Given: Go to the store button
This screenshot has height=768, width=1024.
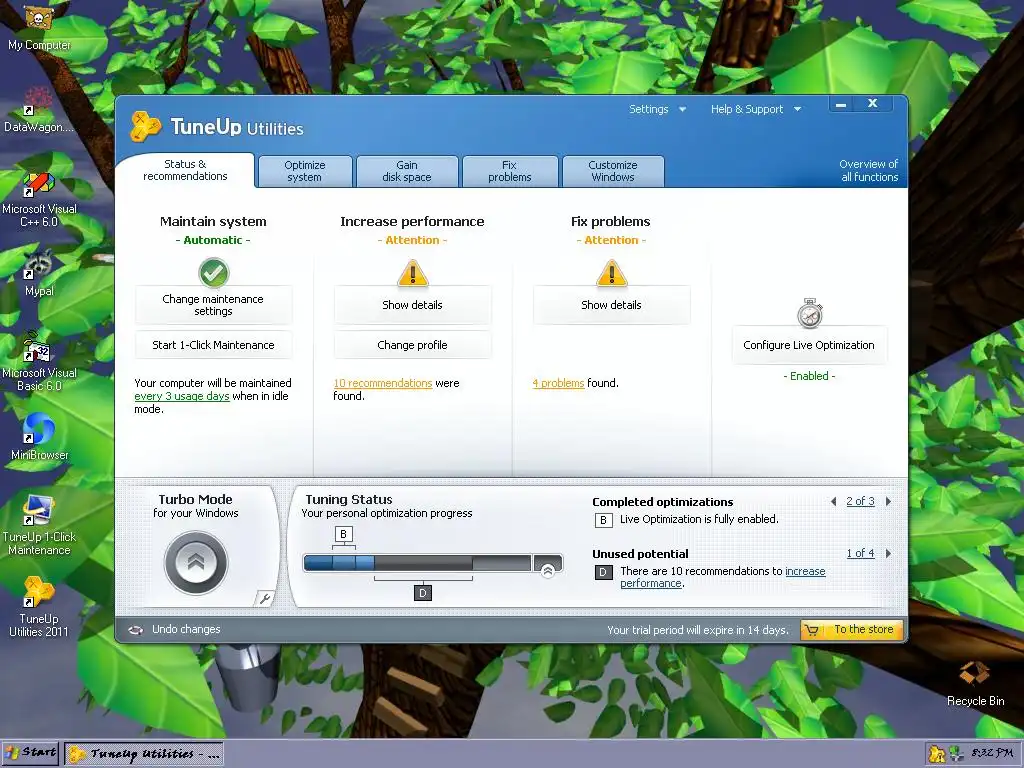Looking at the screenshot, I should point(852,630).
